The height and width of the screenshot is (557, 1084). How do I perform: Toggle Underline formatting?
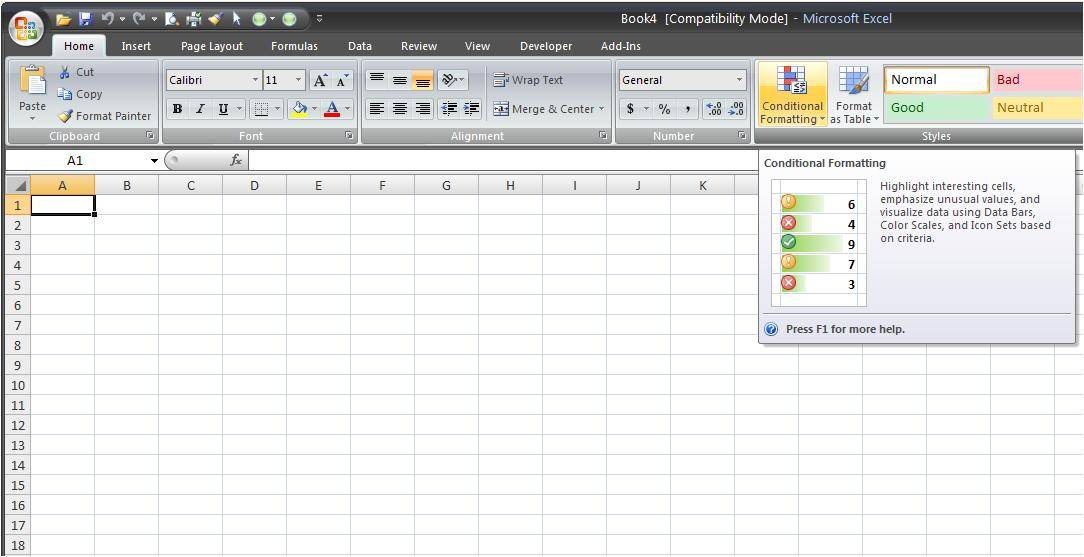[x=223, y=108]
